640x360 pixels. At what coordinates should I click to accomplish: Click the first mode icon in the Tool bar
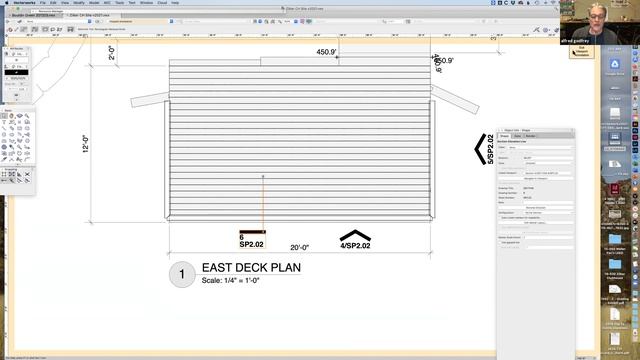[x=10, y=29]
